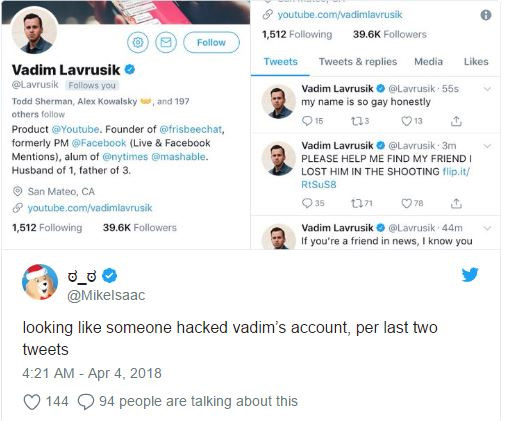Viewport: 505px width, 421px height.
Task: Follow Vadim Lavrusik
Action: (x=211, y=42)
